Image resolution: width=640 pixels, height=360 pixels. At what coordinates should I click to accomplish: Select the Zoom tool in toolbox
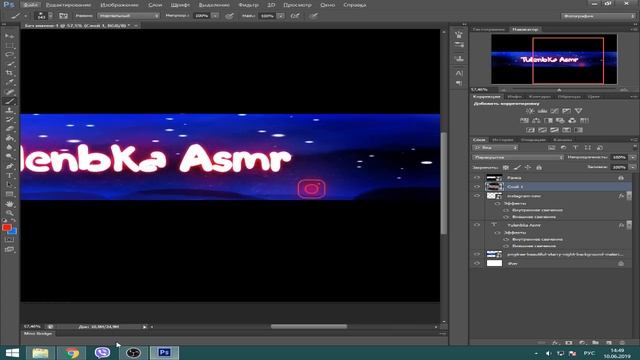click(x=9, y=213)
